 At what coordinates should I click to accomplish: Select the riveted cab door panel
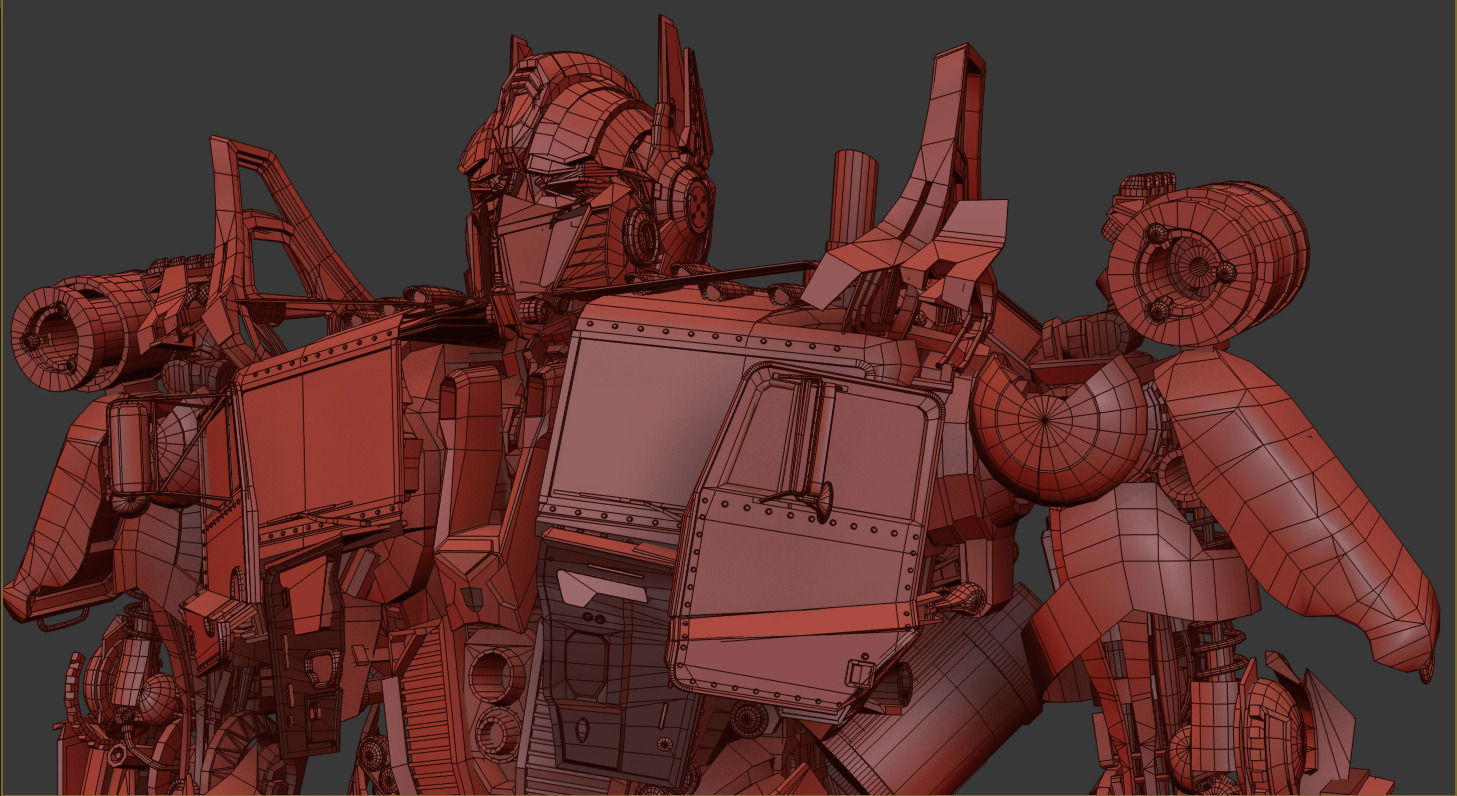tap(808, 542)
